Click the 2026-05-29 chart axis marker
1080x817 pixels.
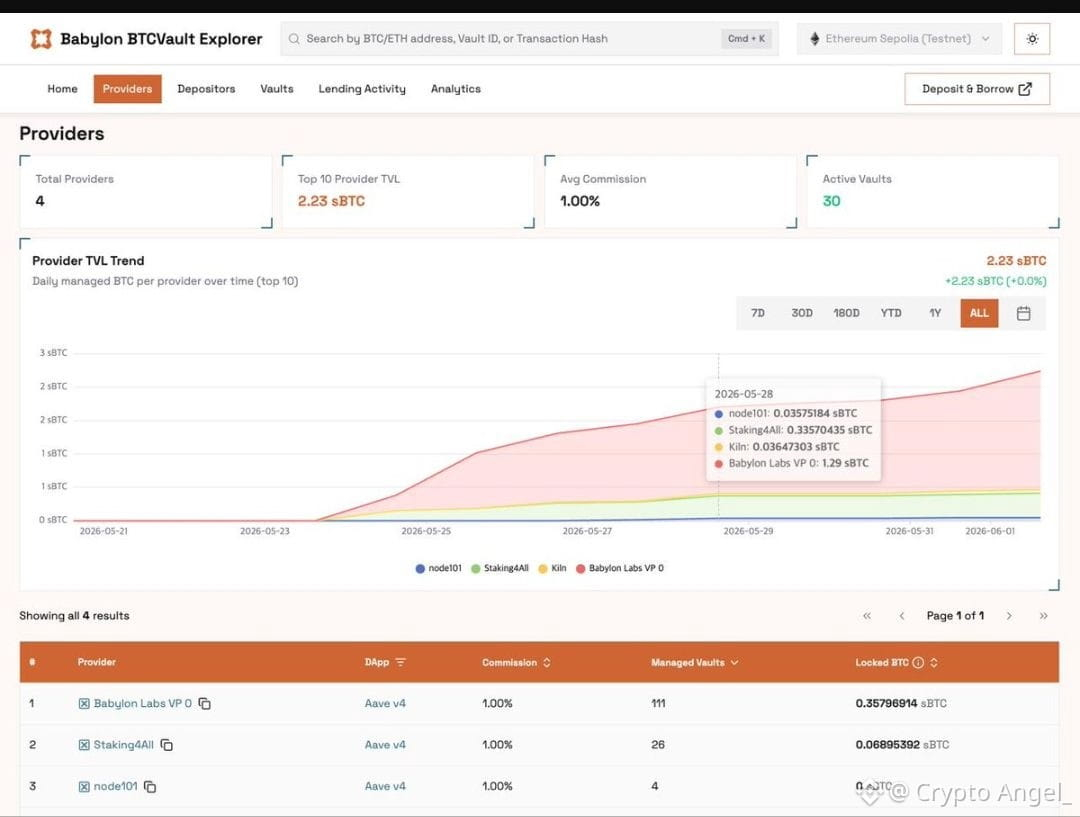(x=748, y=531)
